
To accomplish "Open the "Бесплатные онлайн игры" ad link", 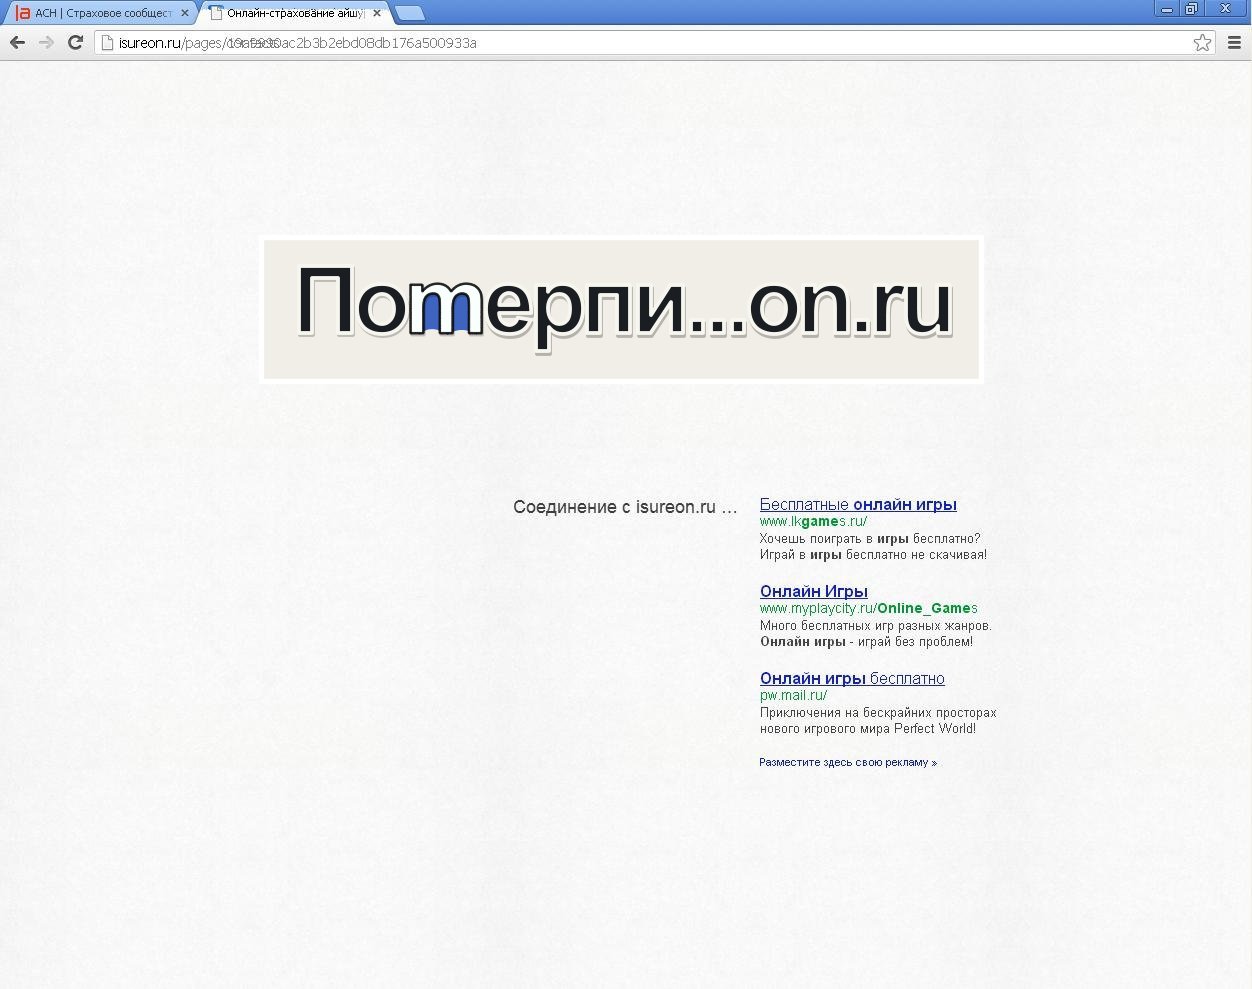I will 857,505.
